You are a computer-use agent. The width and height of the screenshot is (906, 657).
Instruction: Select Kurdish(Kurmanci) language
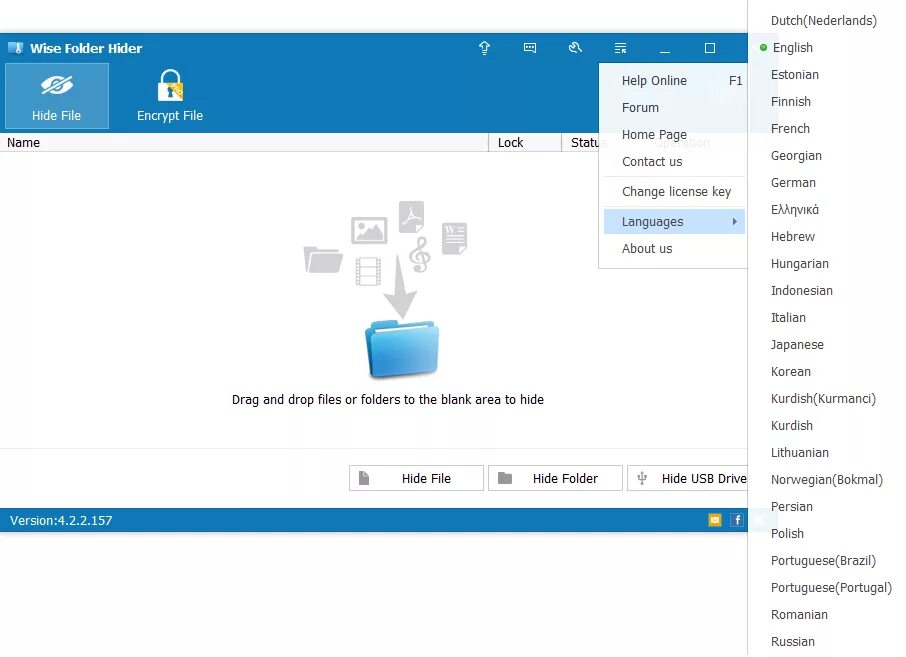(823, 399)
